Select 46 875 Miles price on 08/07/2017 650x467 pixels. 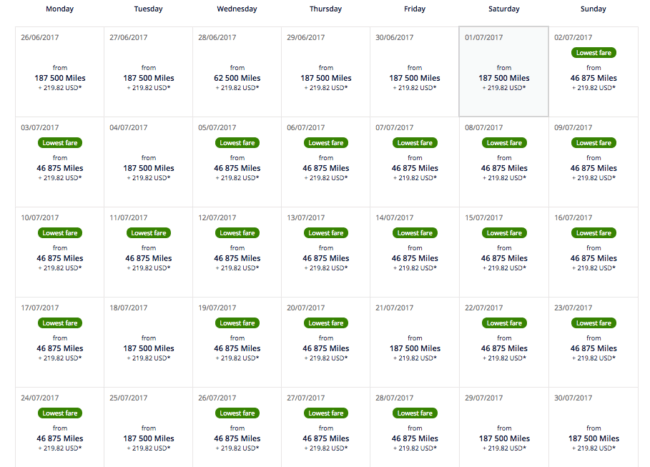(504, 168)
